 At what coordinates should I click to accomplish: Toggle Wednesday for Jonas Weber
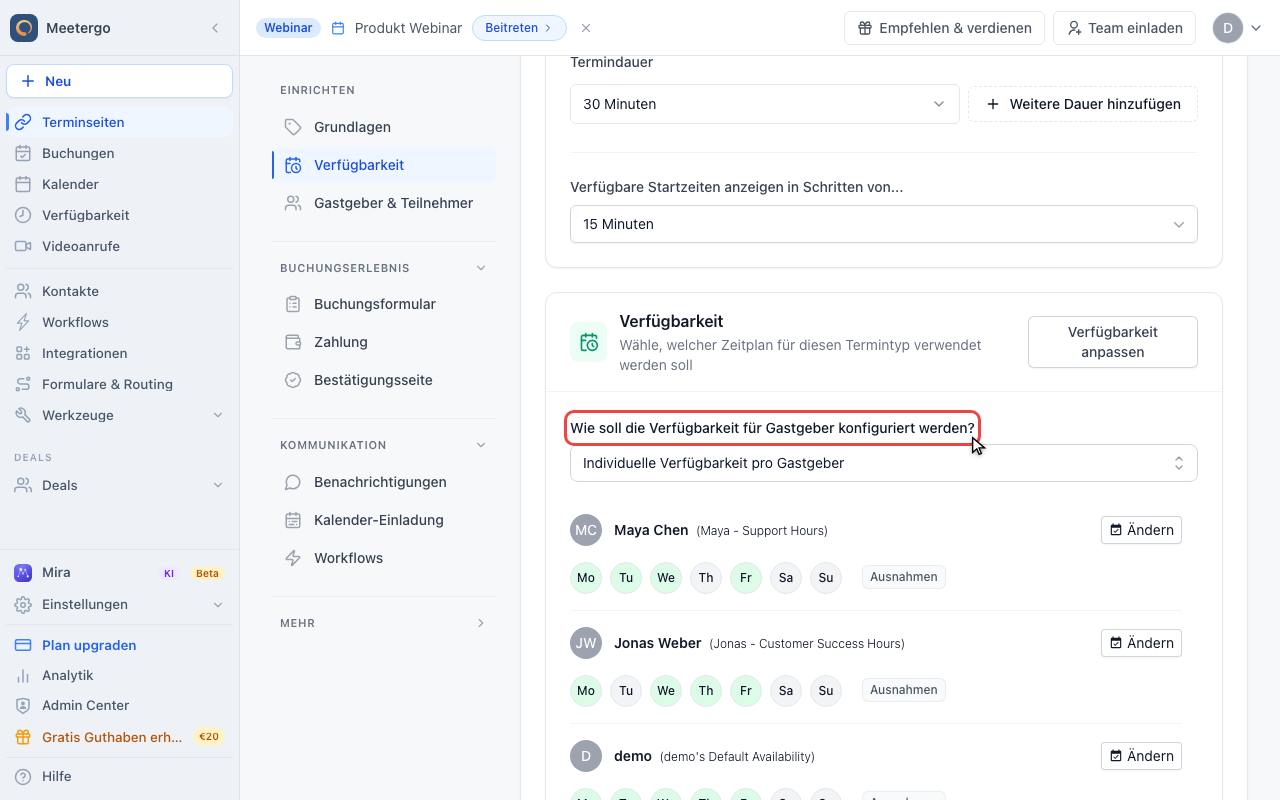[x=666, y=690]
